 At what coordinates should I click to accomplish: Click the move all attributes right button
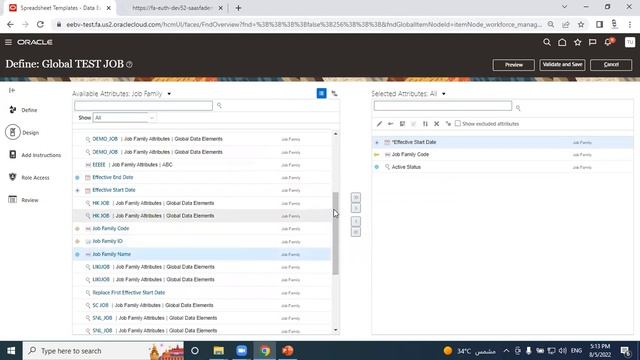pyautogui.click(x=356, y=197)
